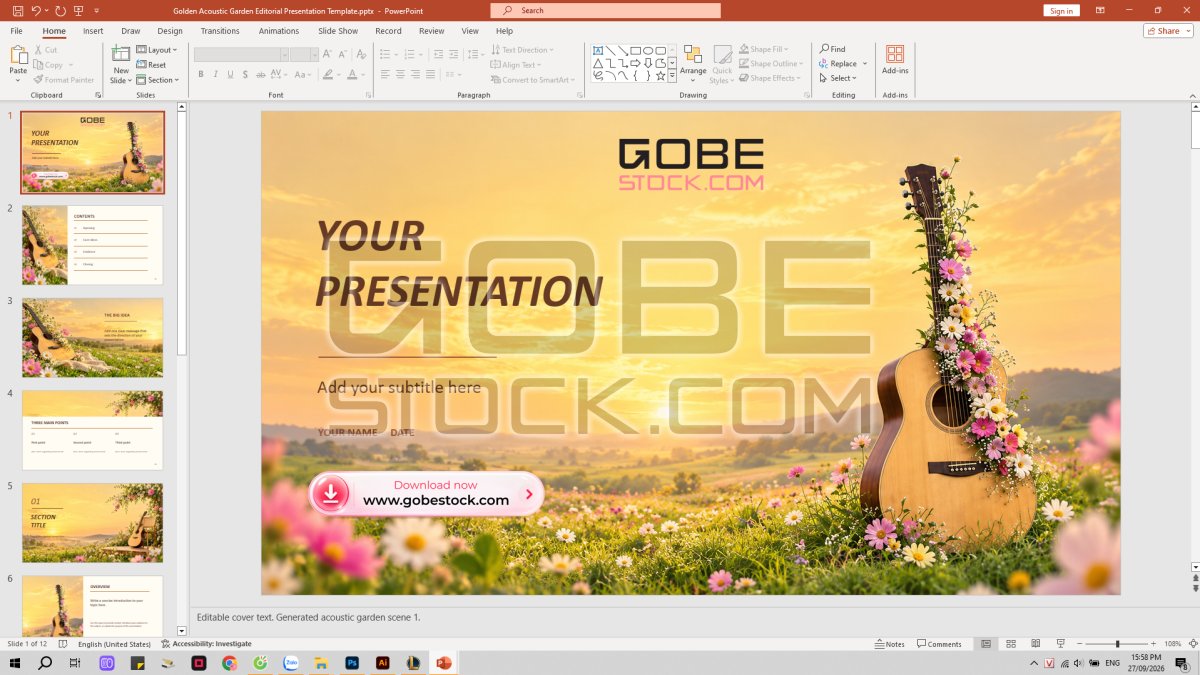Click the Undo arrow icon
1200x675 pixels.
[36, 10]
